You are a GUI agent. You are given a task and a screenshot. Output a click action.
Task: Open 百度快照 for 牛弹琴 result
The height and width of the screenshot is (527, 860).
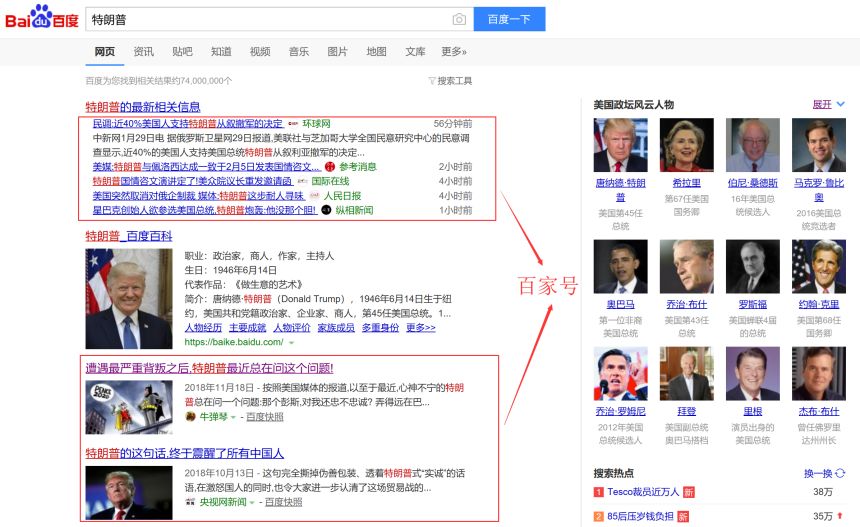click(264, 417)
